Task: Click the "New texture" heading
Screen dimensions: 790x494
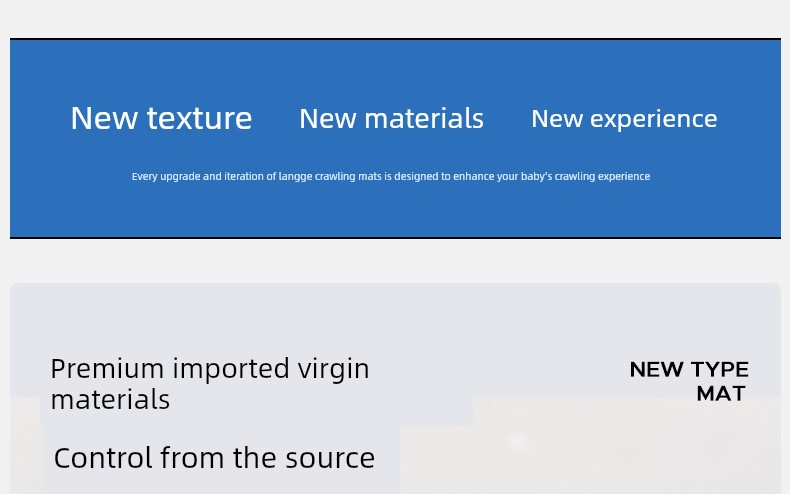Action: (161, 118)
